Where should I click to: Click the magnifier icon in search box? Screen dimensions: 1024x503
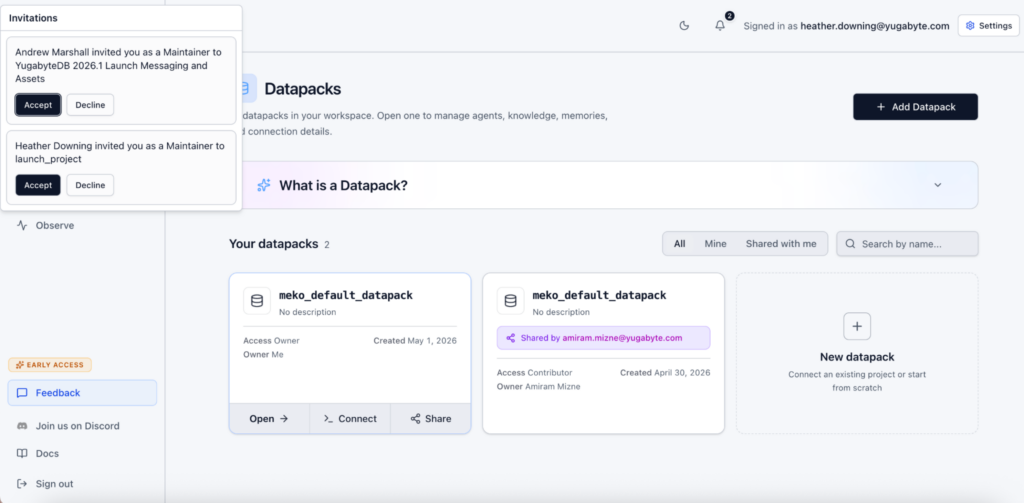pyautogui.click(x=850, y=244)
